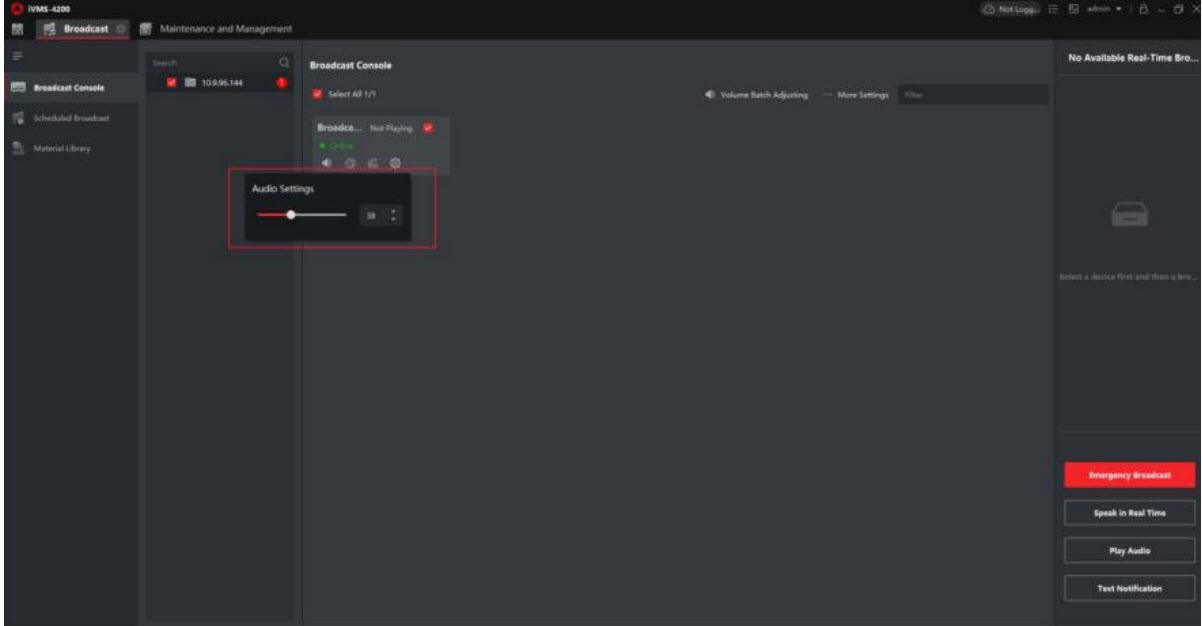This screenshot has width=1203, height=626.
Task: Click the Audio Settings volume slider handle
Action: pos(291,214)
